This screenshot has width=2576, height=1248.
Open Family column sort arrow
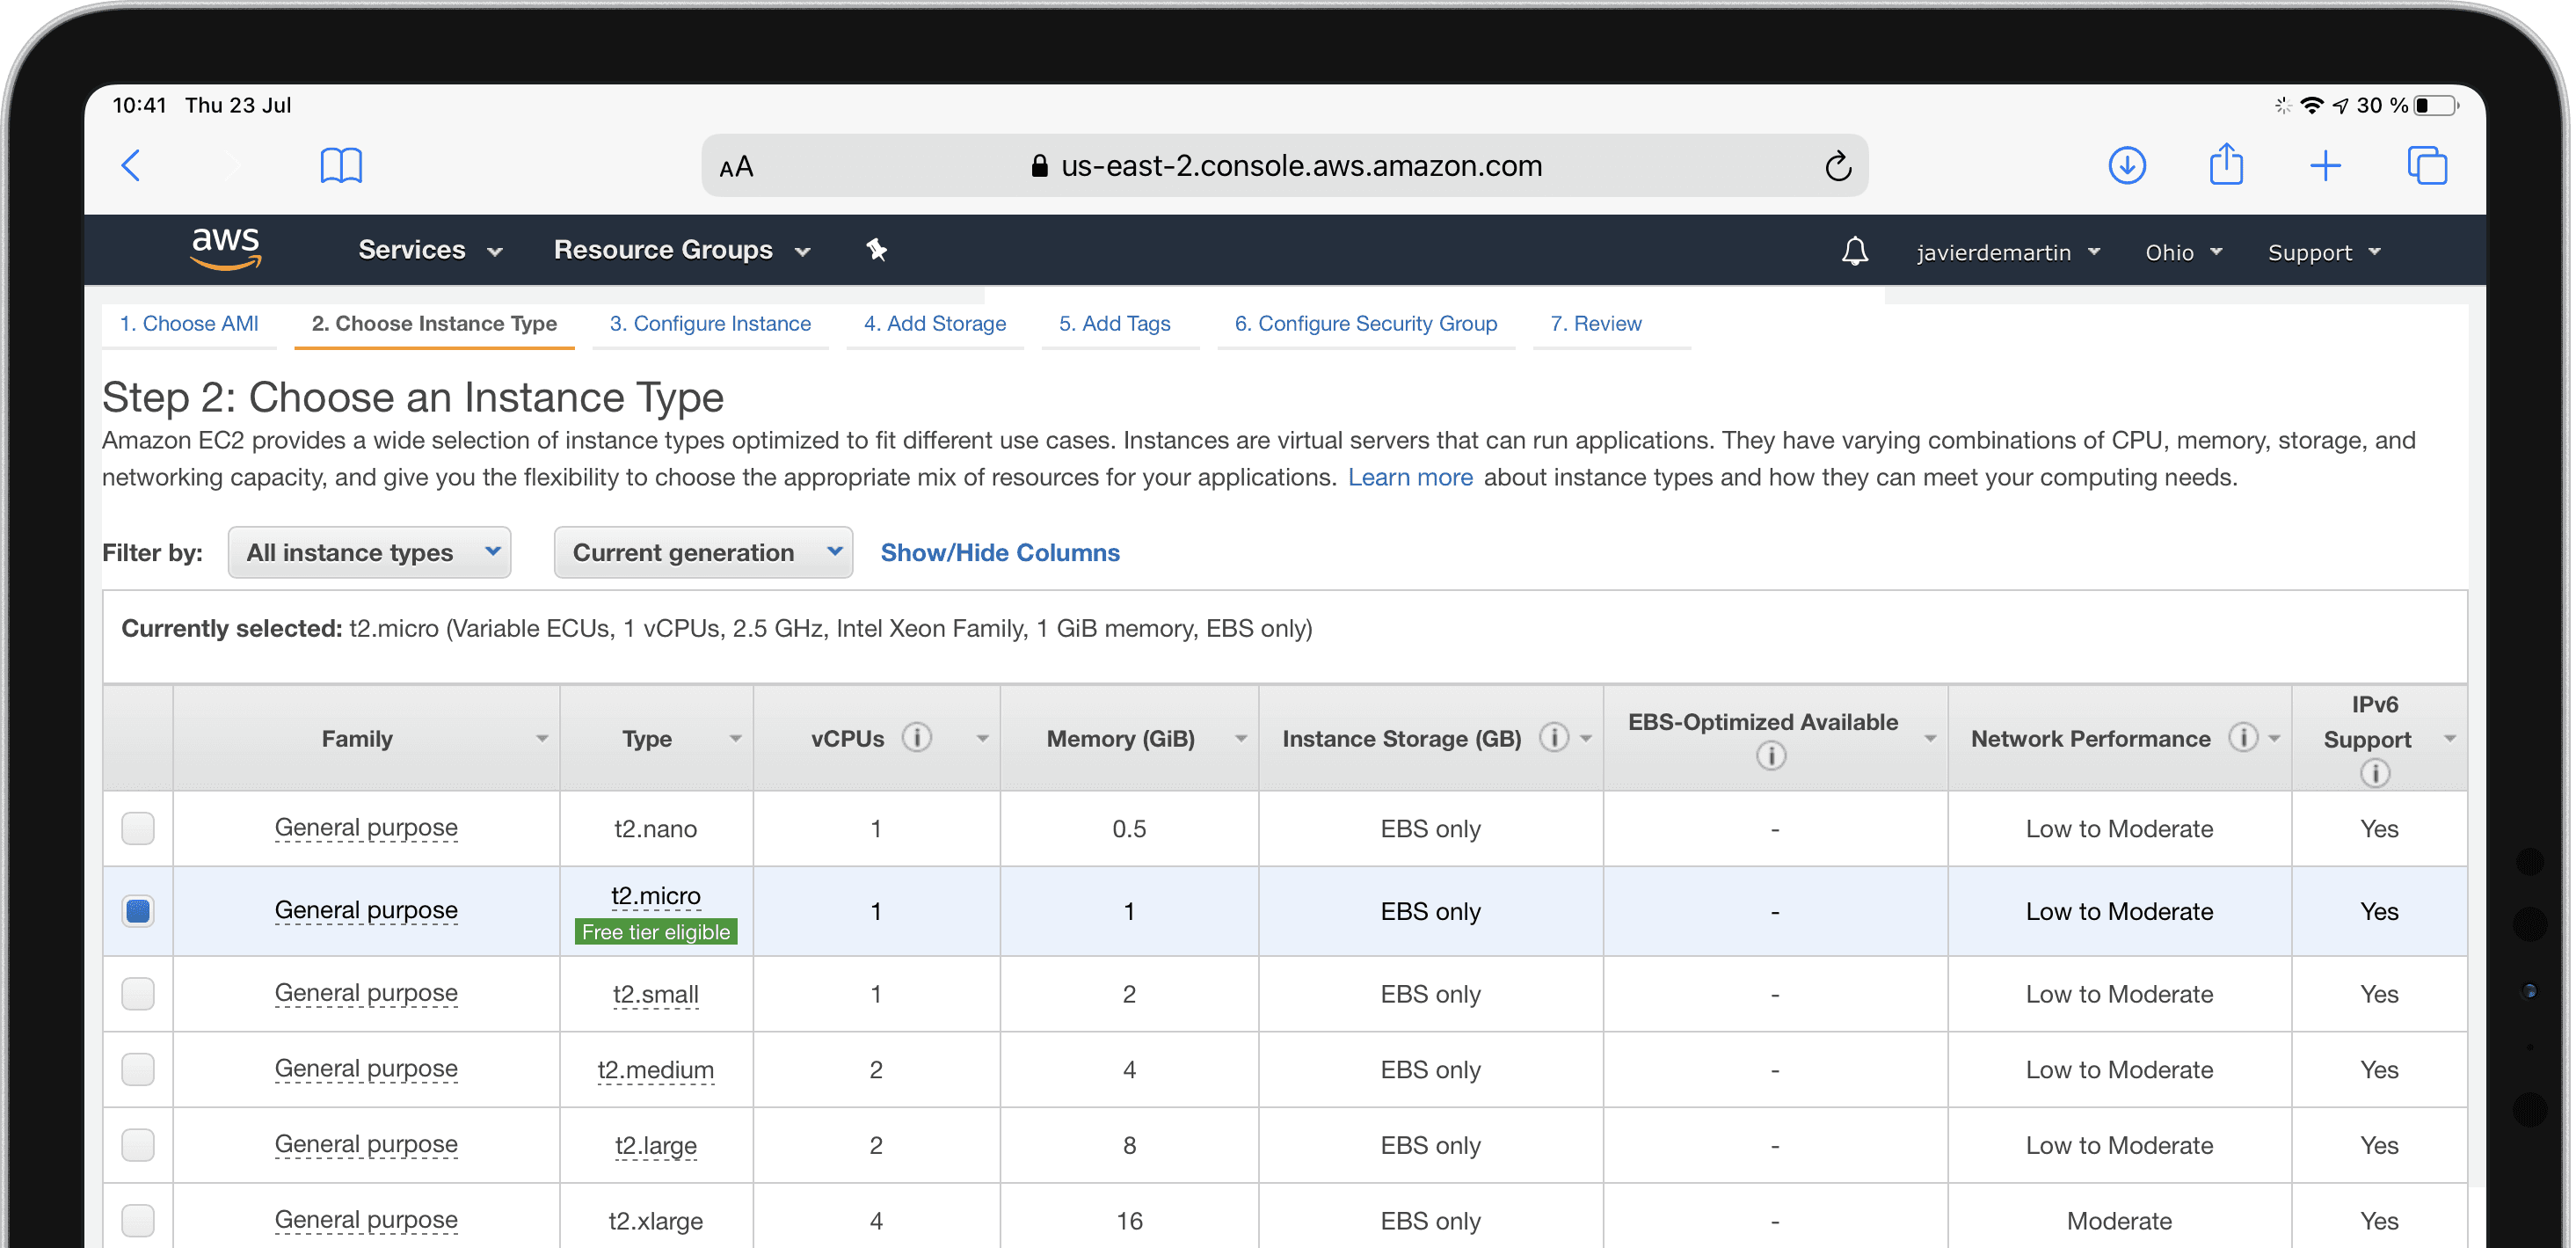point(541,739)
